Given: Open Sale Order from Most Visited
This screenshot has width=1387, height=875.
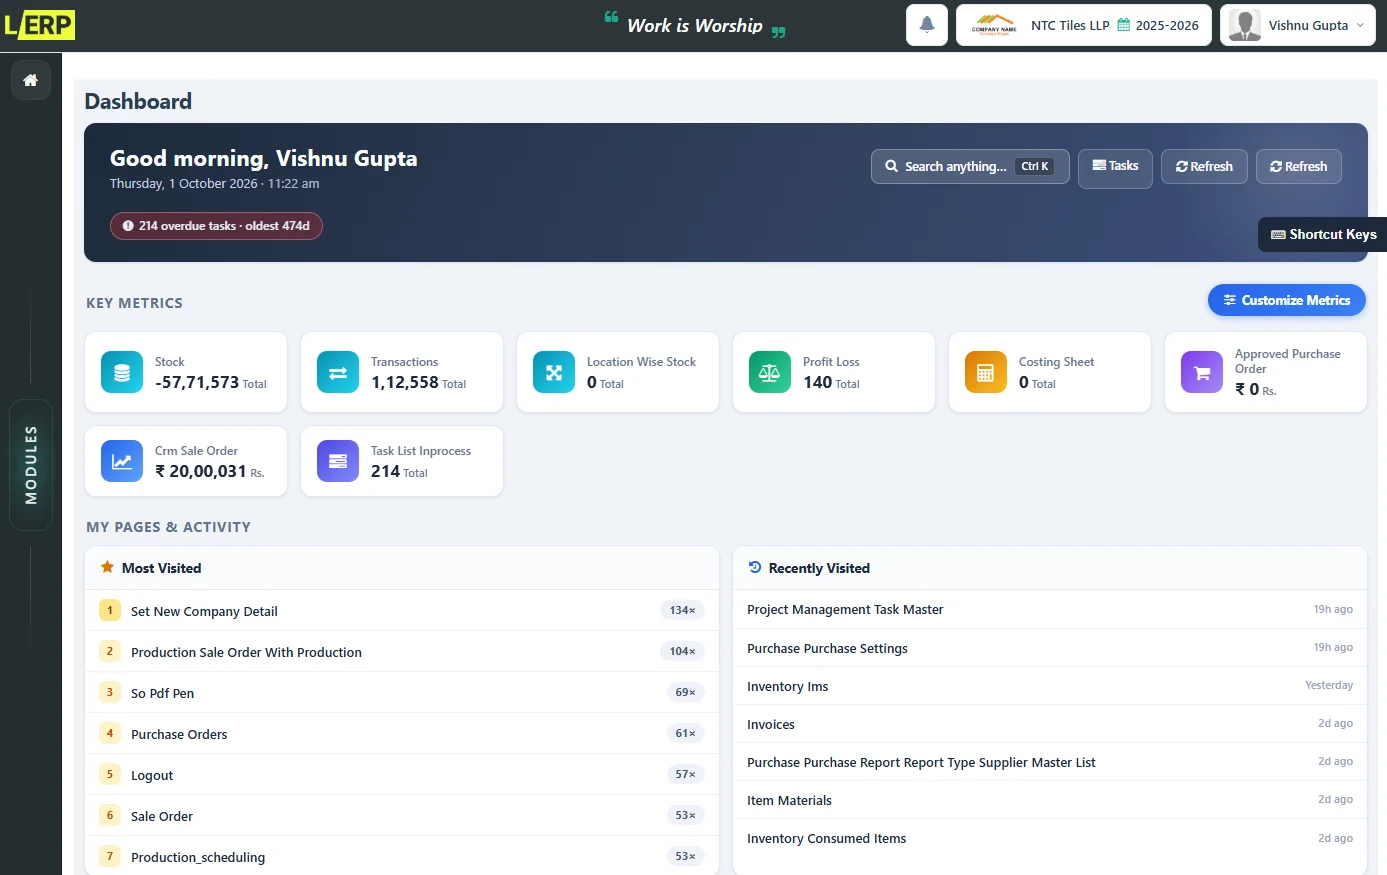Looking at the screenshot, I should click(402, 816).
